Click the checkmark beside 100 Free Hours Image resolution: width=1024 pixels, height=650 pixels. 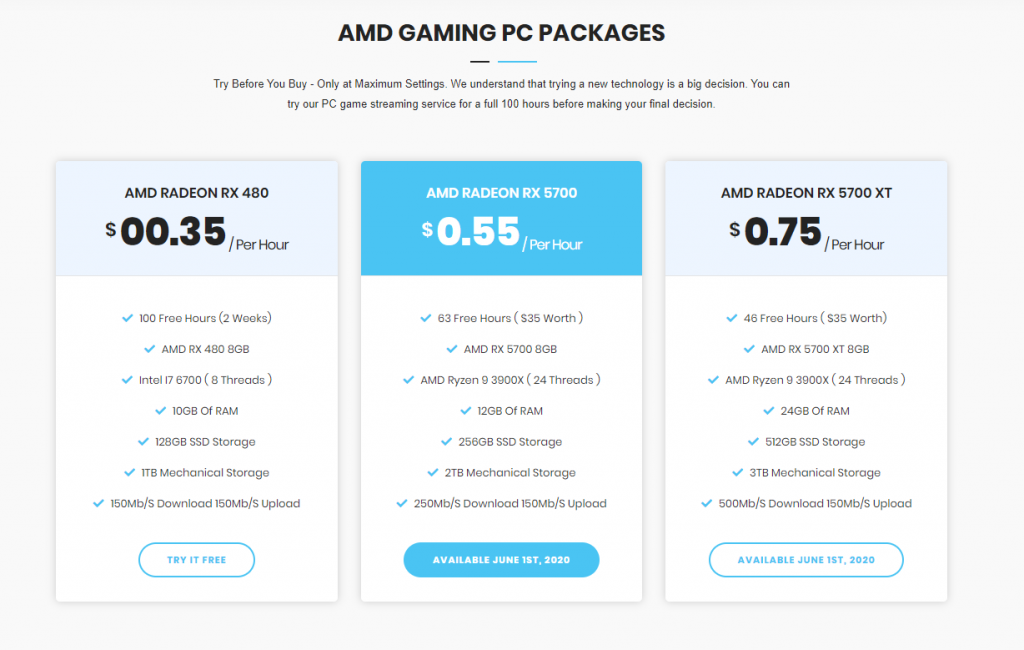pyautogui.click(x=127, y=318)
